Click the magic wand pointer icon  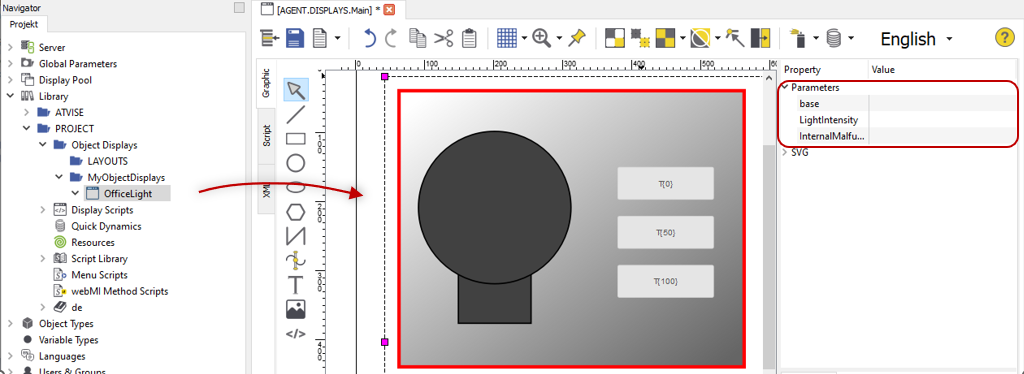click(x=735, y=39)
